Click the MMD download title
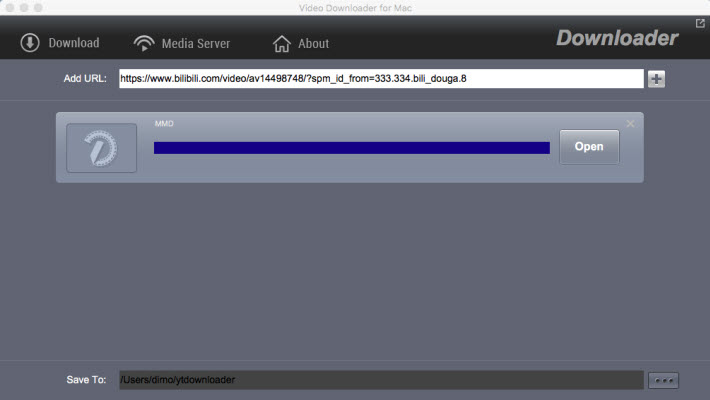 165,124
